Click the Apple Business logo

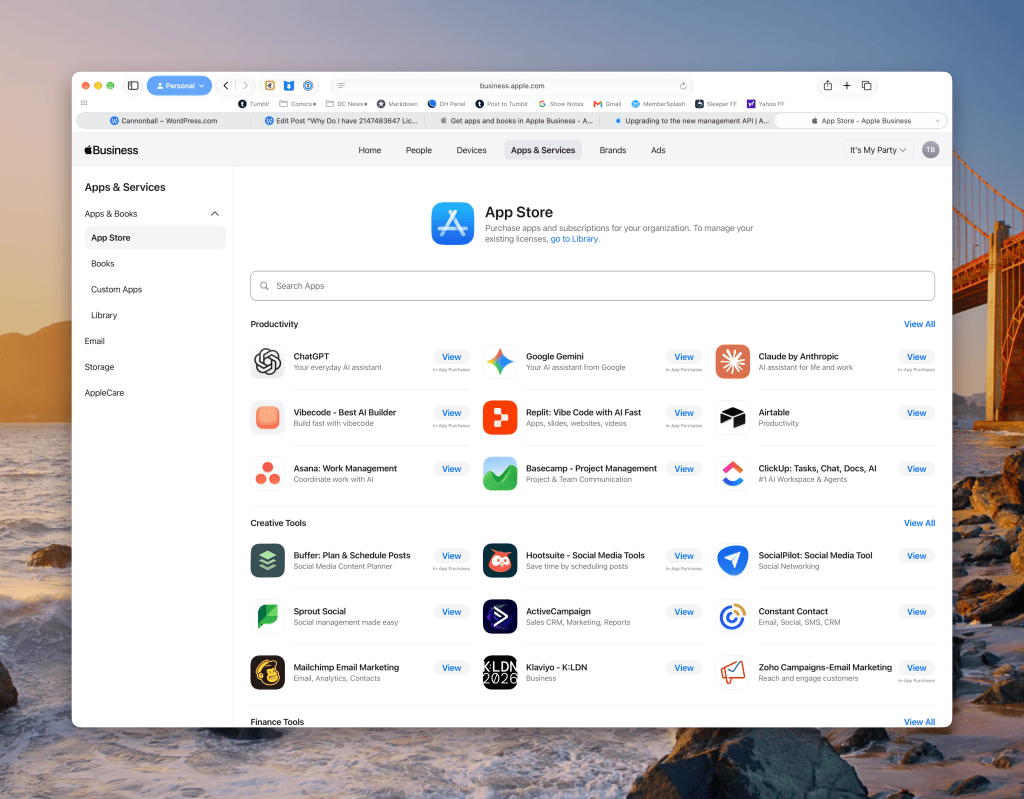tap(111, 150)
